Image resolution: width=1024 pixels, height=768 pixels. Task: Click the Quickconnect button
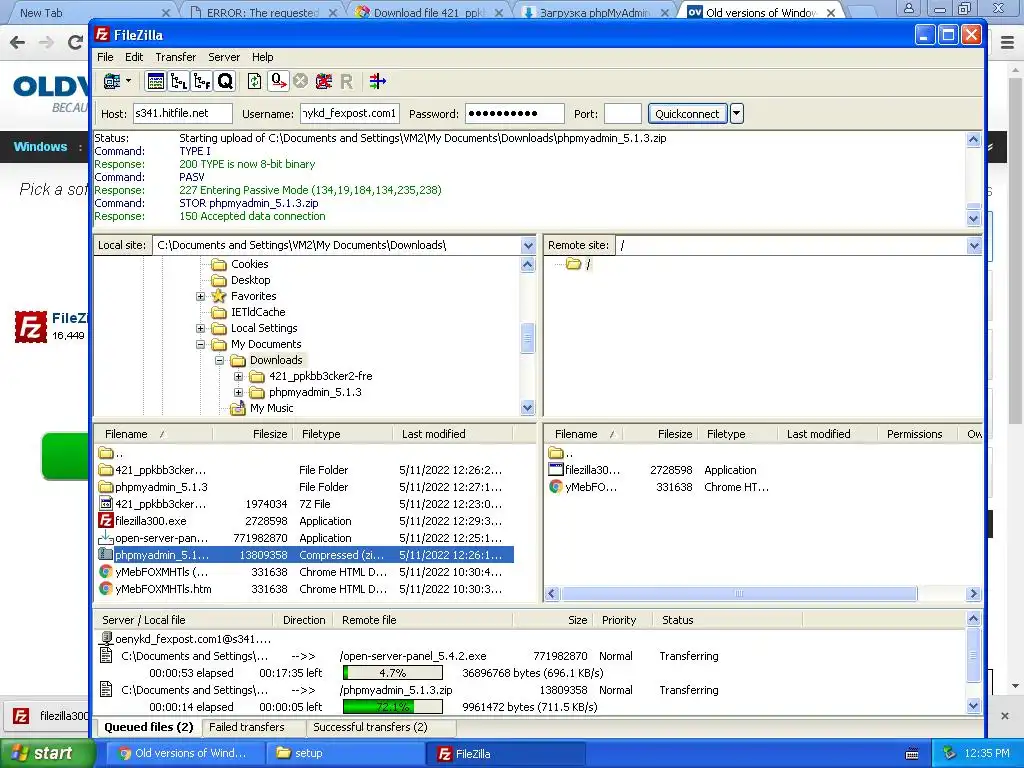(687, 114)
